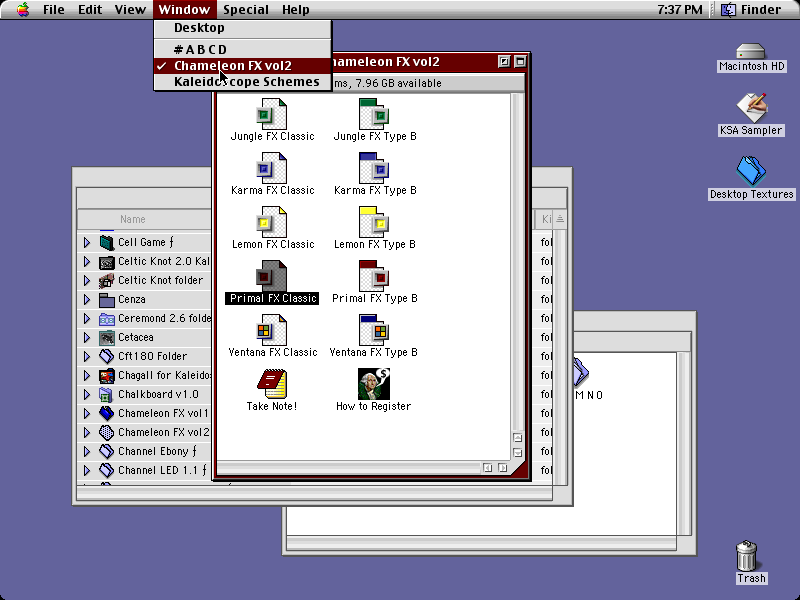The height and width of the screenshot is (600, 800).
Task: Click the sort order button beside Ki column
Action: (560, 219)
